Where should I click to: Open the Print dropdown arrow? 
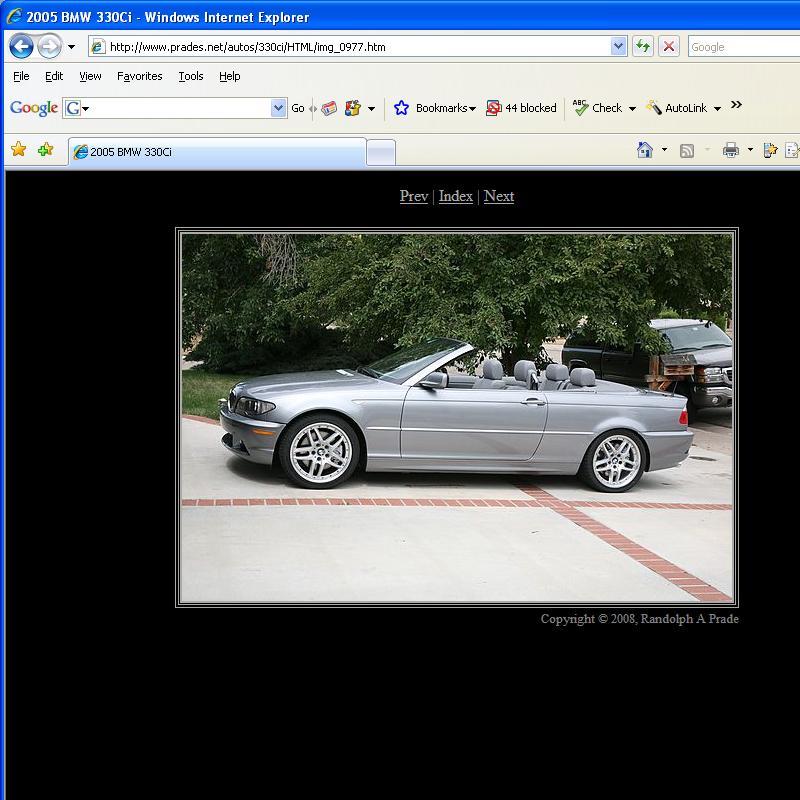(750, 149)
